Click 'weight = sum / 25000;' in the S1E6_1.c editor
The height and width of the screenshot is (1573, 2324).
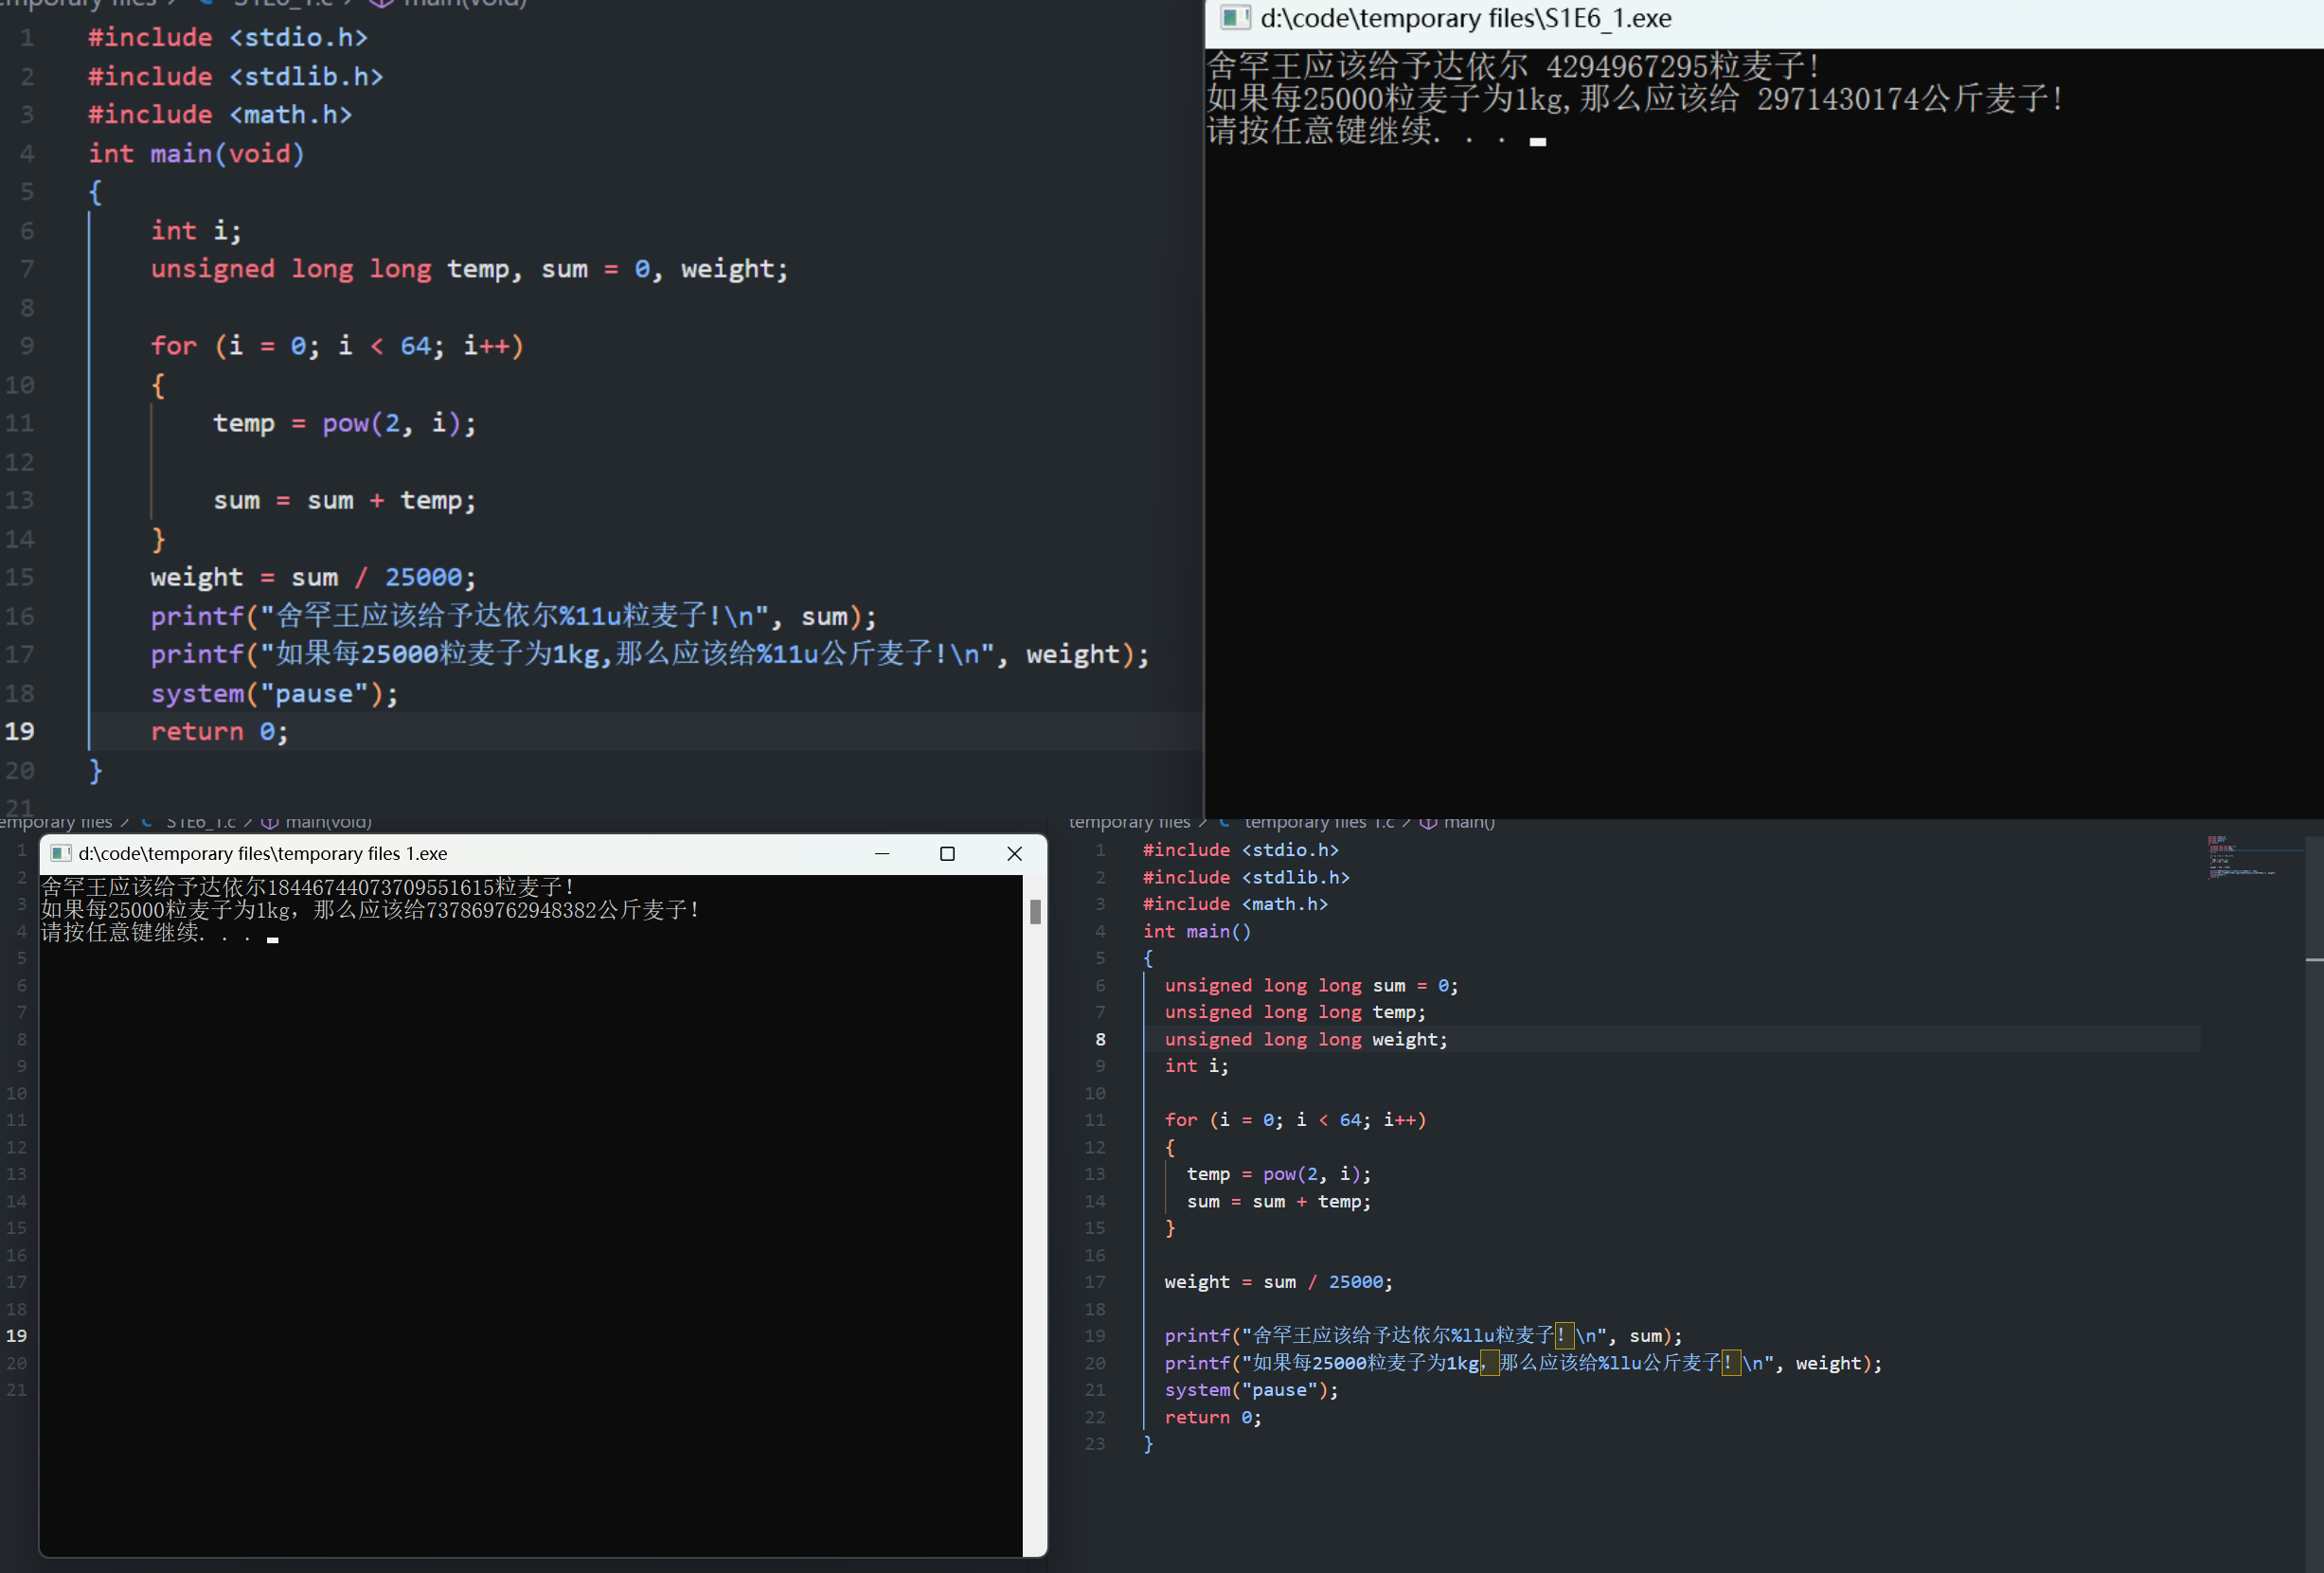click(x=313, y=577)
